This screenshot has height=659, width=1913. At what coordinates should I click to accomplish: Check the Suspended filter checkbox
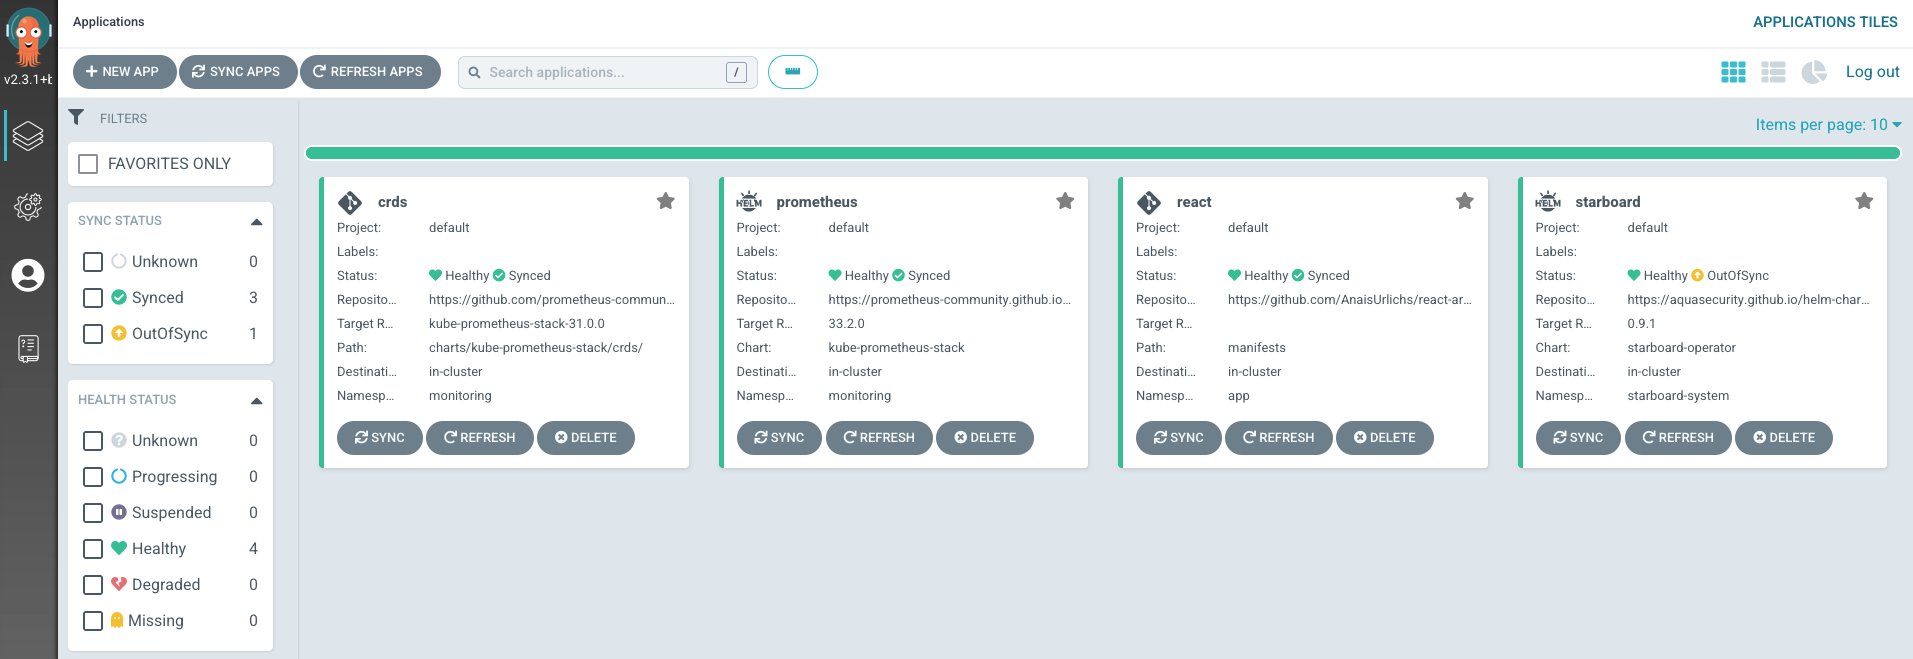(x=93, y=512)
